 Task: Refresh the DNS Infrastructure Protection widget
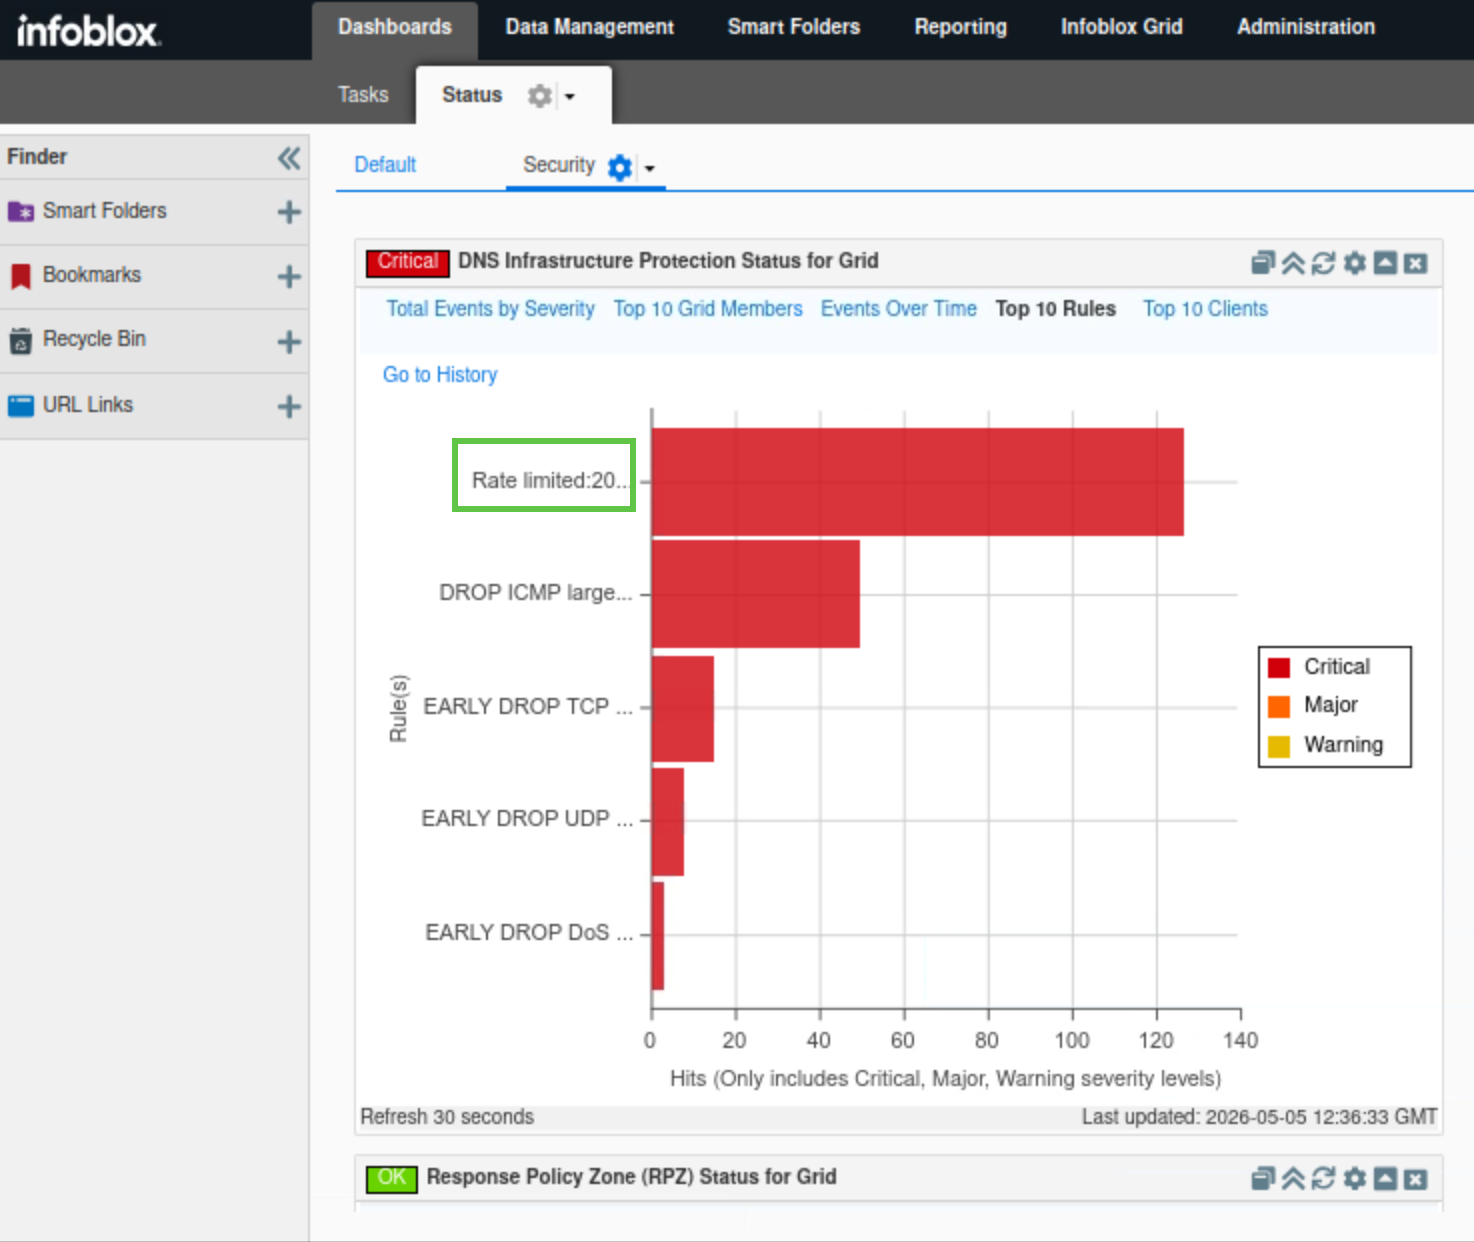[x=1323, y=263]
